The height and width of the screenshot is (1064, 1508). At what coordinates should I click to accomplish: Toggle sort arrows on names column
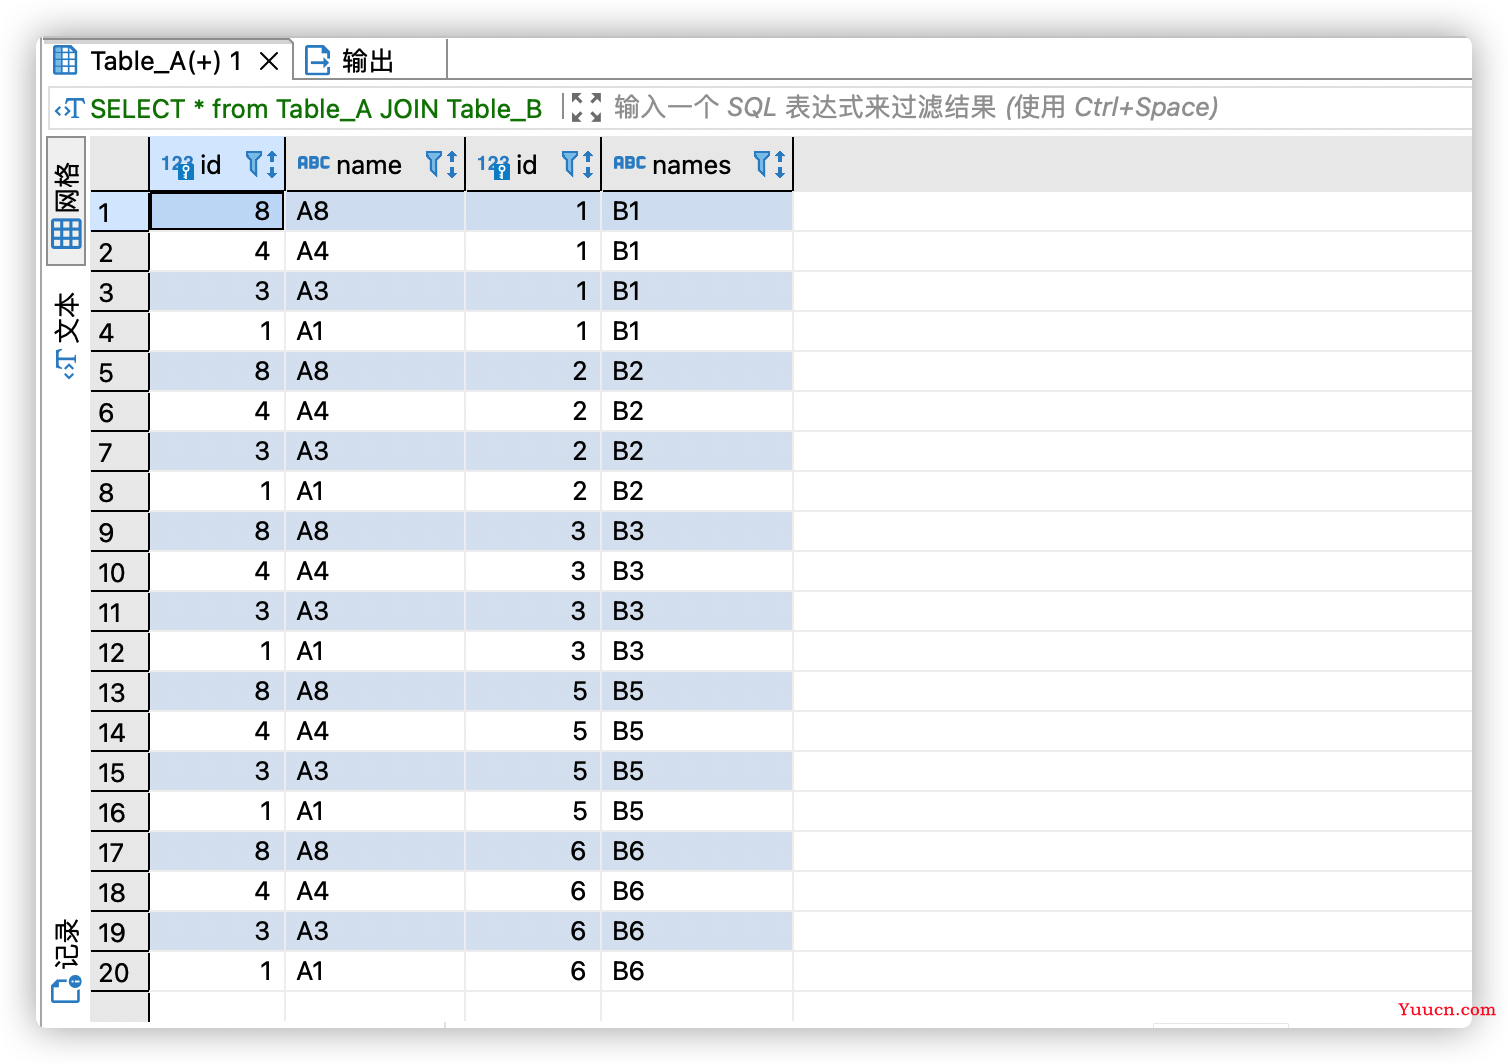point(780,164)
